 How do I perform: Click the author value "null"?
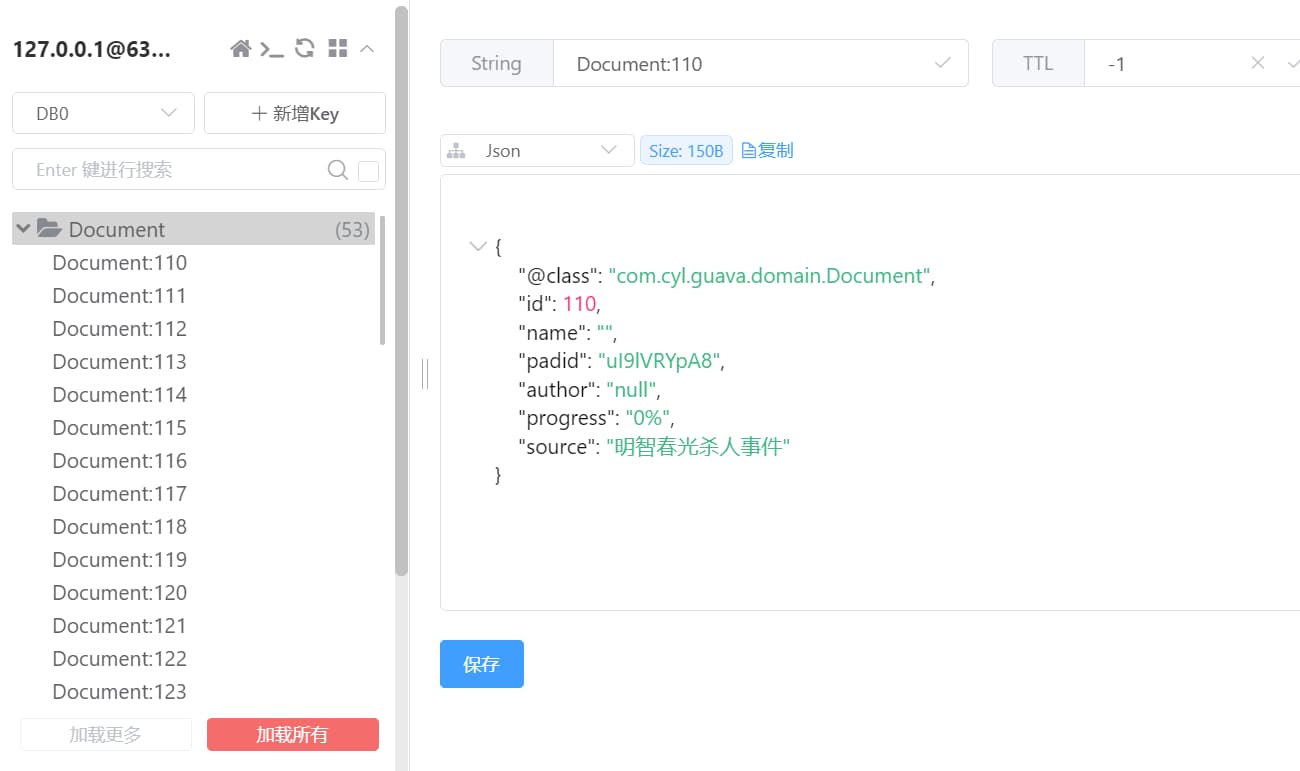[x=630, y=389]
